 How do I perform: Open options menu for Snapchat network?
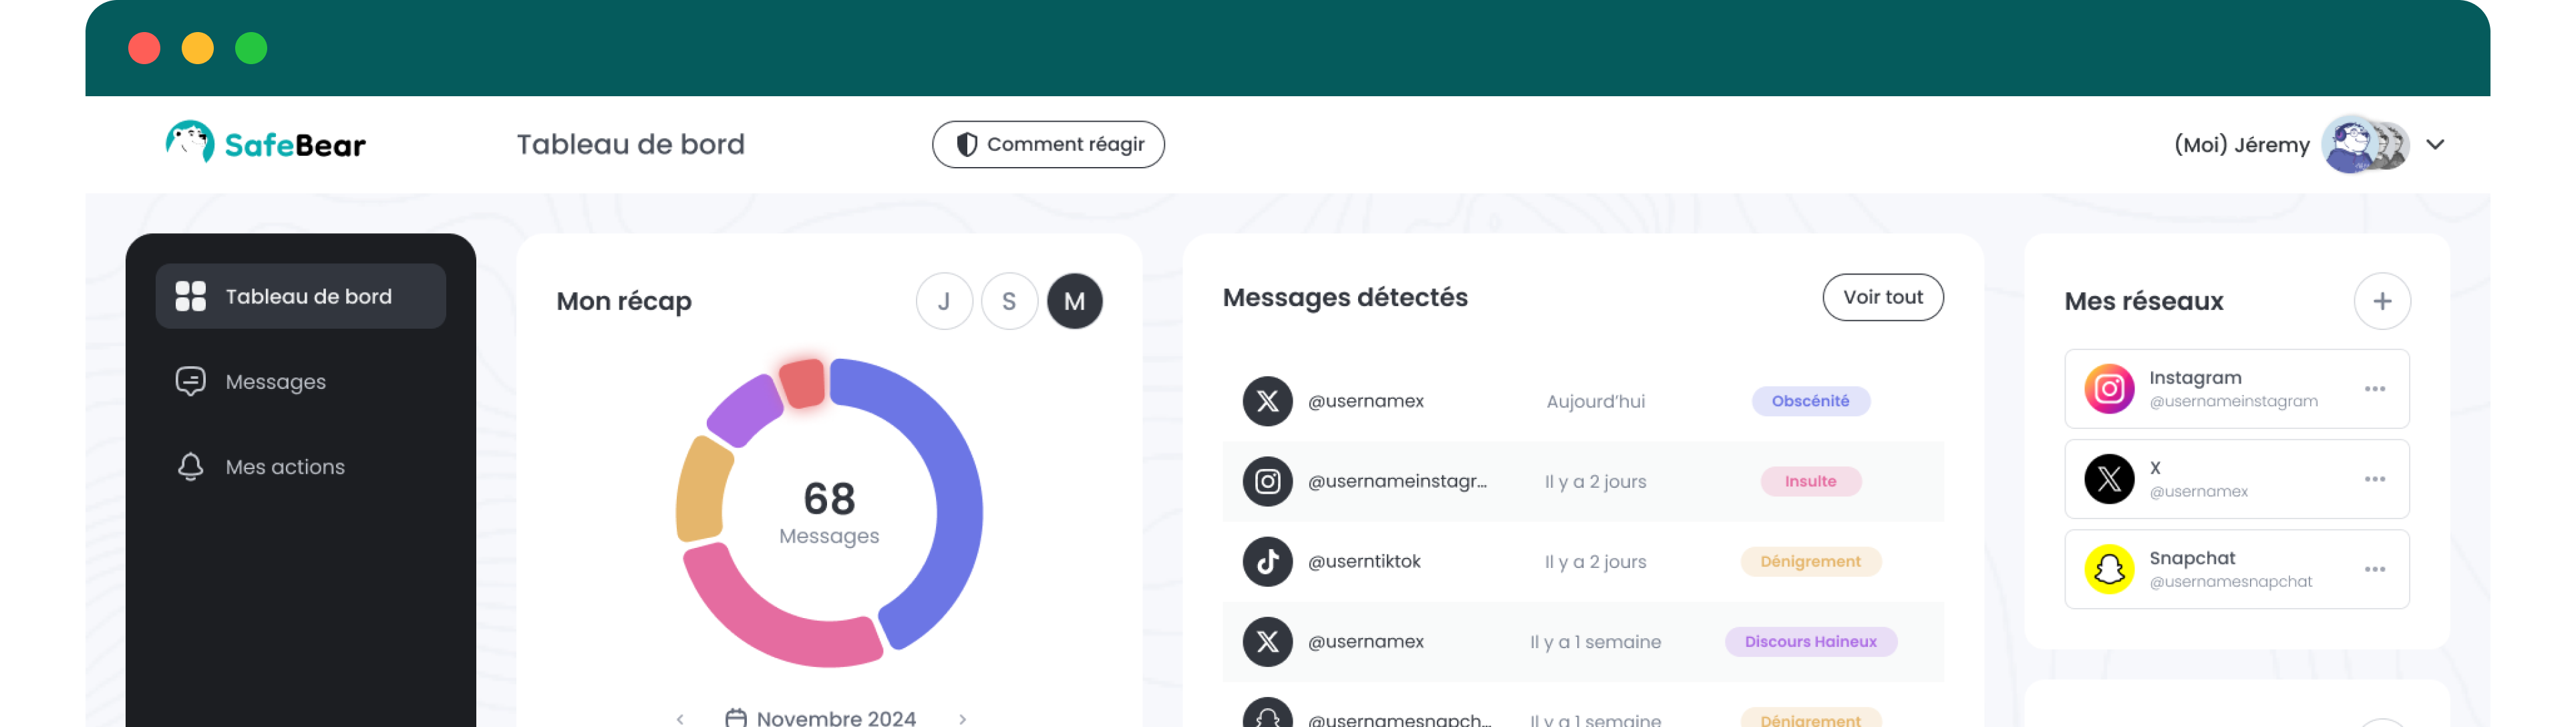pyautogui.click(x=2375, y=569)
